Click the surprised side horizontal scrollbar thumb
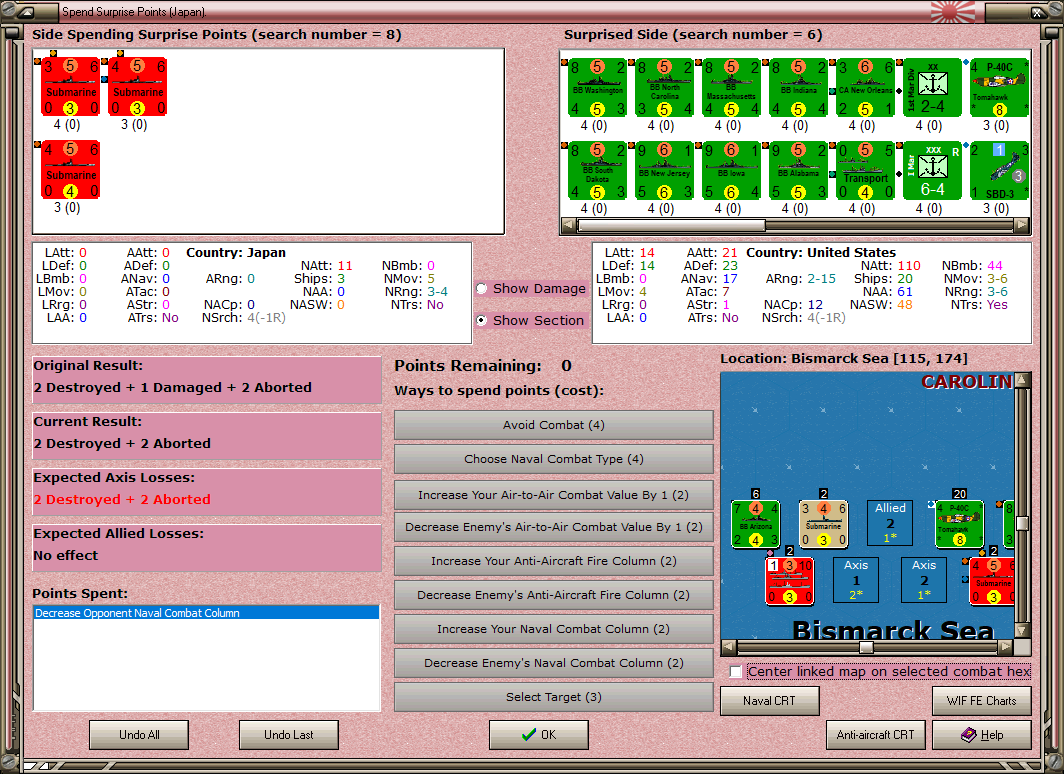This screenshot has width=1064, height=774. [671, 225]
